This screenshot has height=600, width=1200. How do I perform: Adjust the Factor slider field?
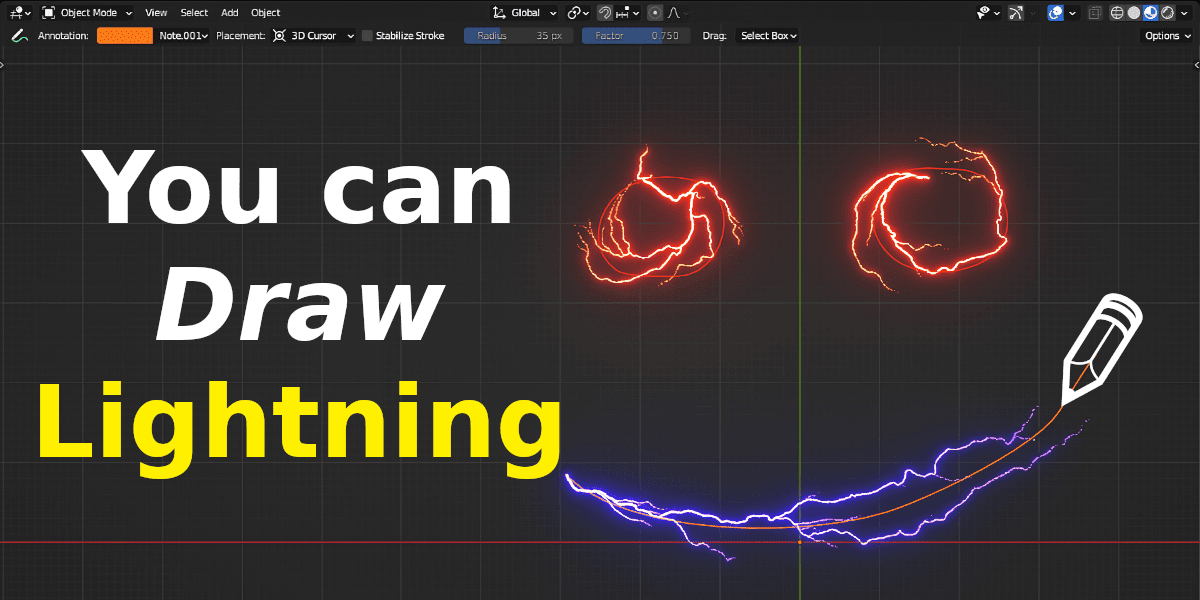[635, 36]
